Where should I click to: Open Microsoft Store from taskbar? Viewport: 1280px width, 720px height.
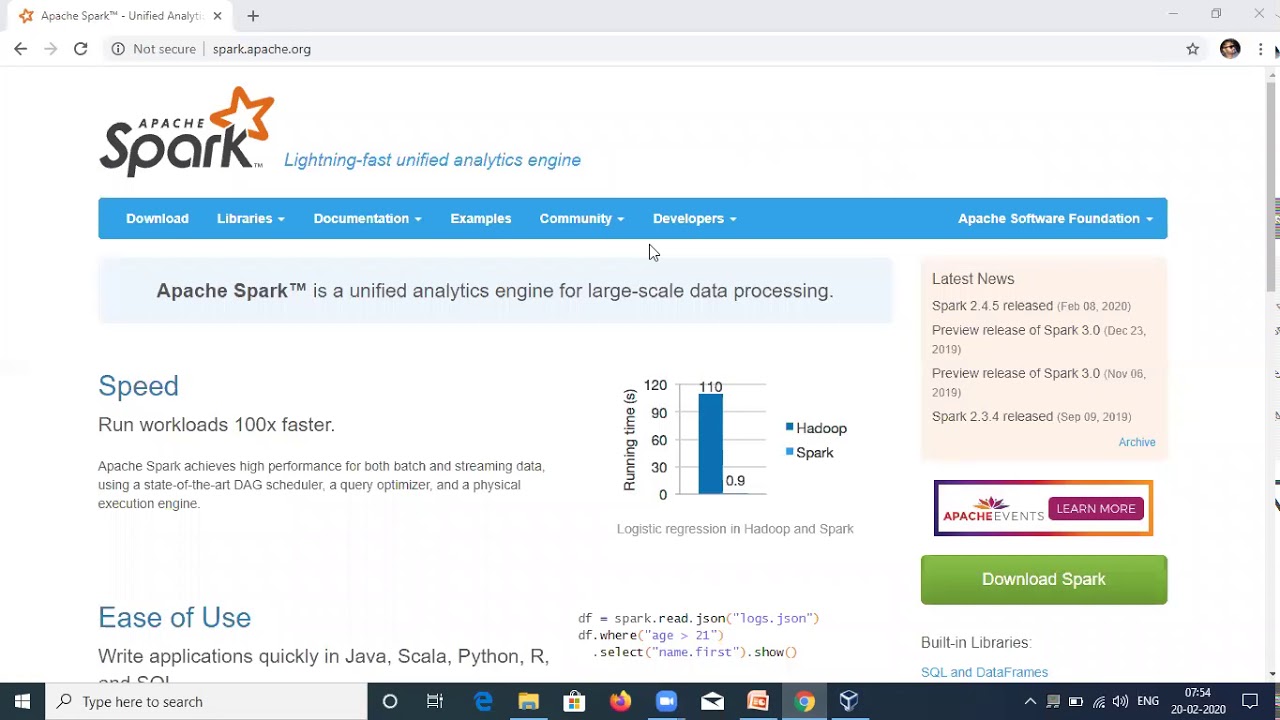point(574,701)
